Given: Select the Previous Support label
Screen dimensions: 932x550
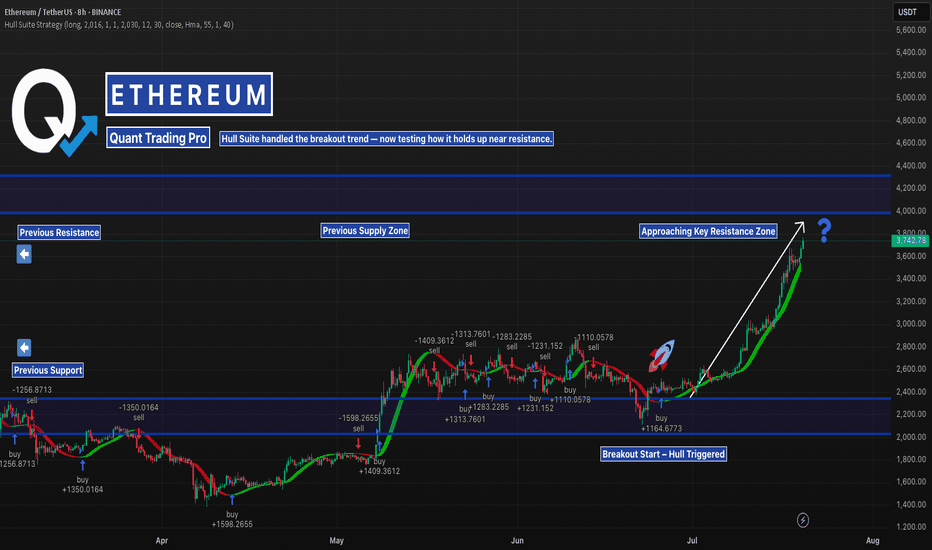Looking at the screenshot, I should pos(48,370).
